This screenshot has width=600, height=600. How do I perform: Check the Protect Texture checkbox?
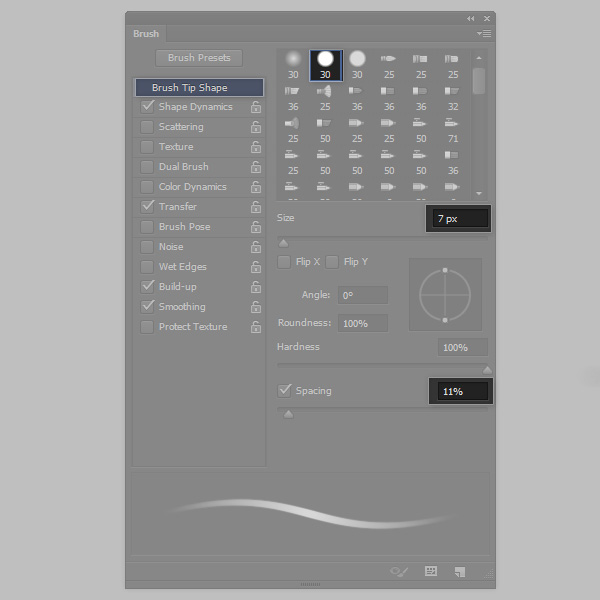tap(147, 327)
